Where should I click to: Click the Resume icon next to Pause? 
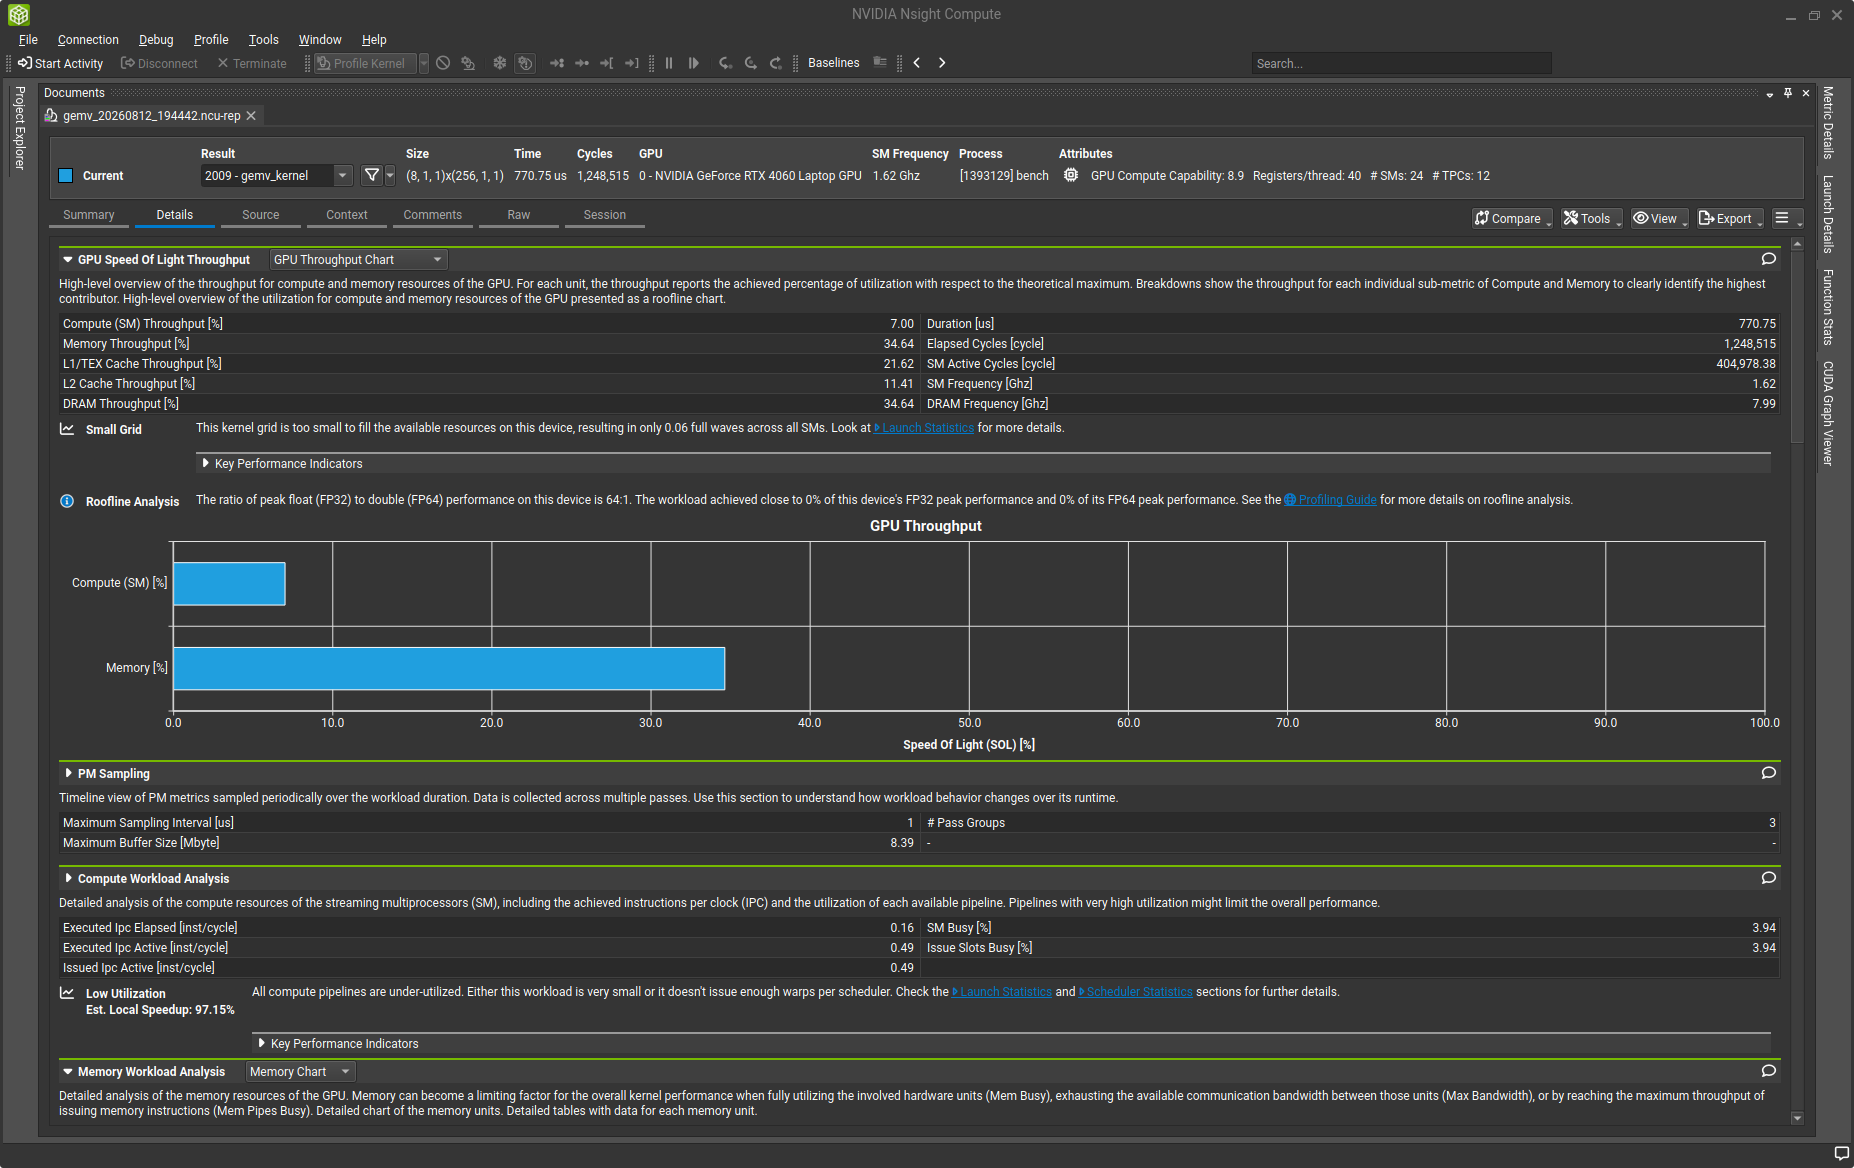point(694,63)
